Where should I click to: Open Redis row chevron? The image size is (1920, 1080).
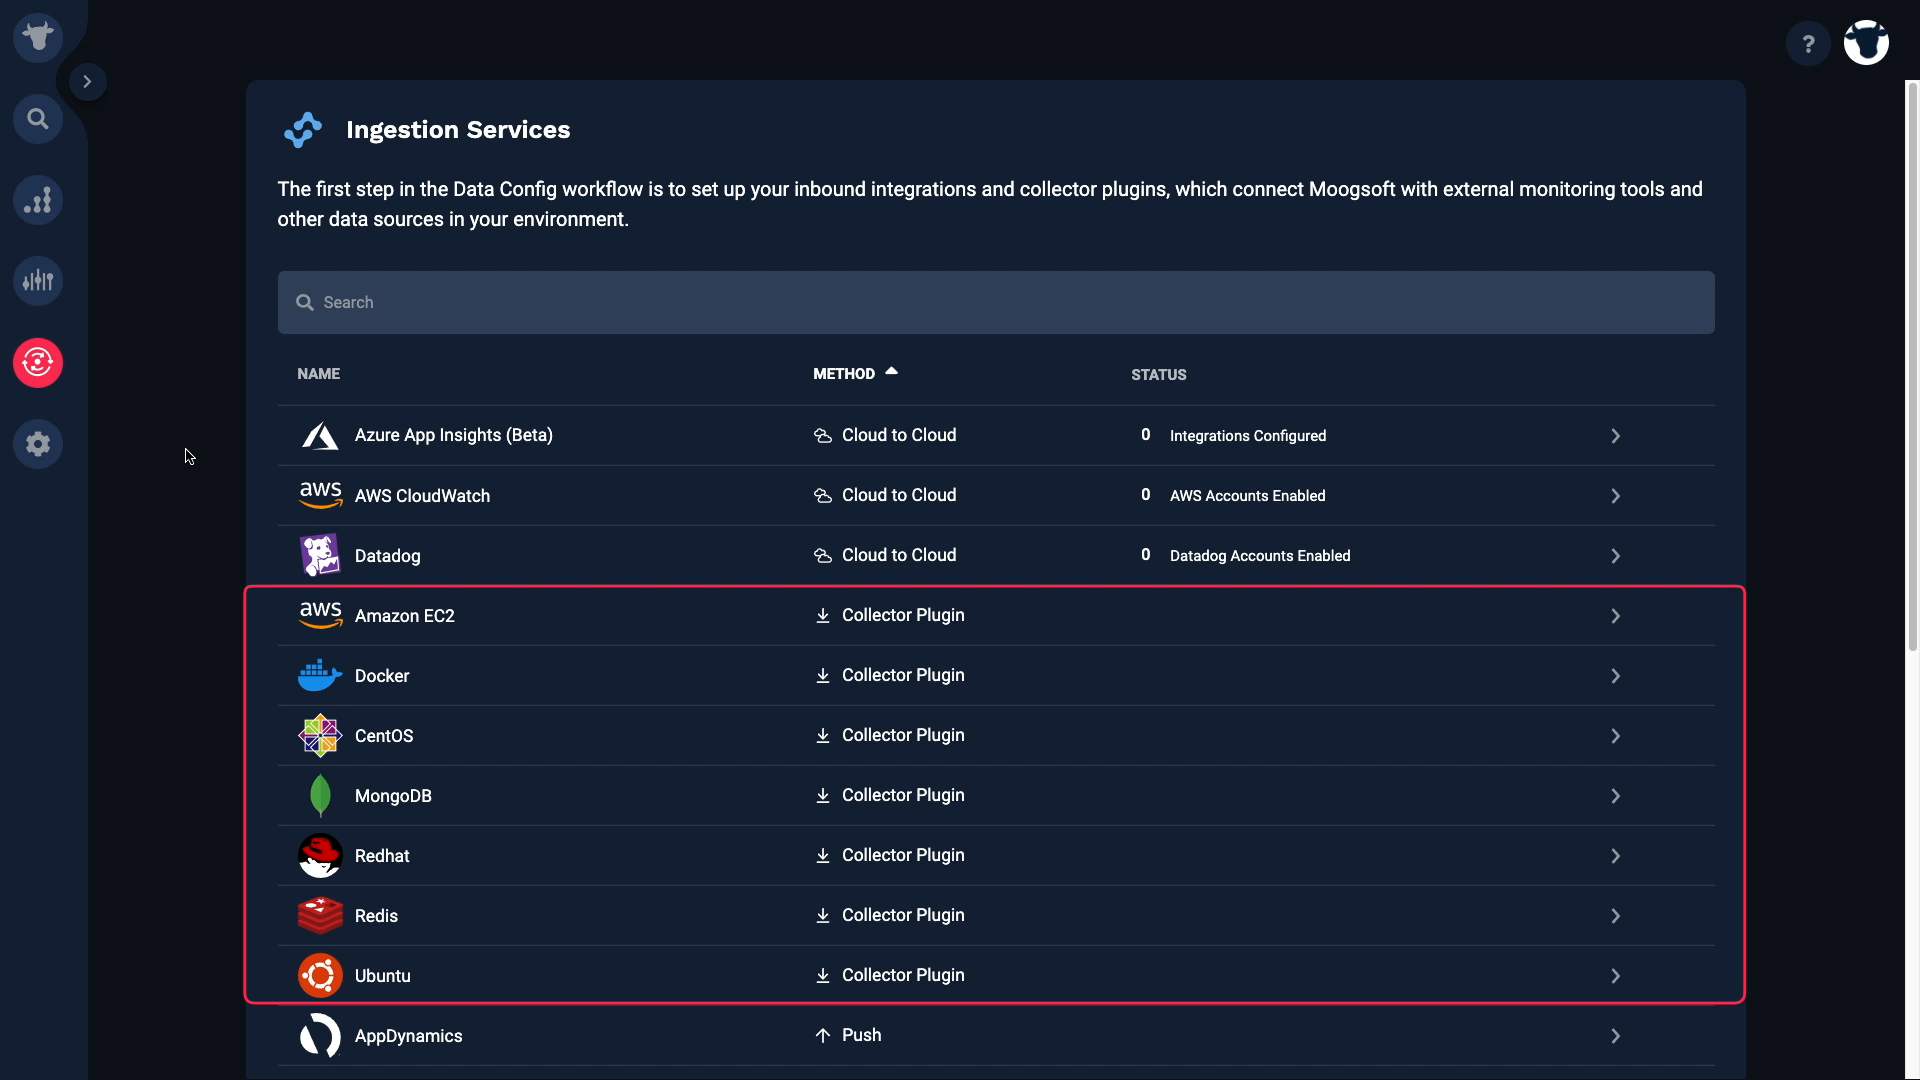1615,916
